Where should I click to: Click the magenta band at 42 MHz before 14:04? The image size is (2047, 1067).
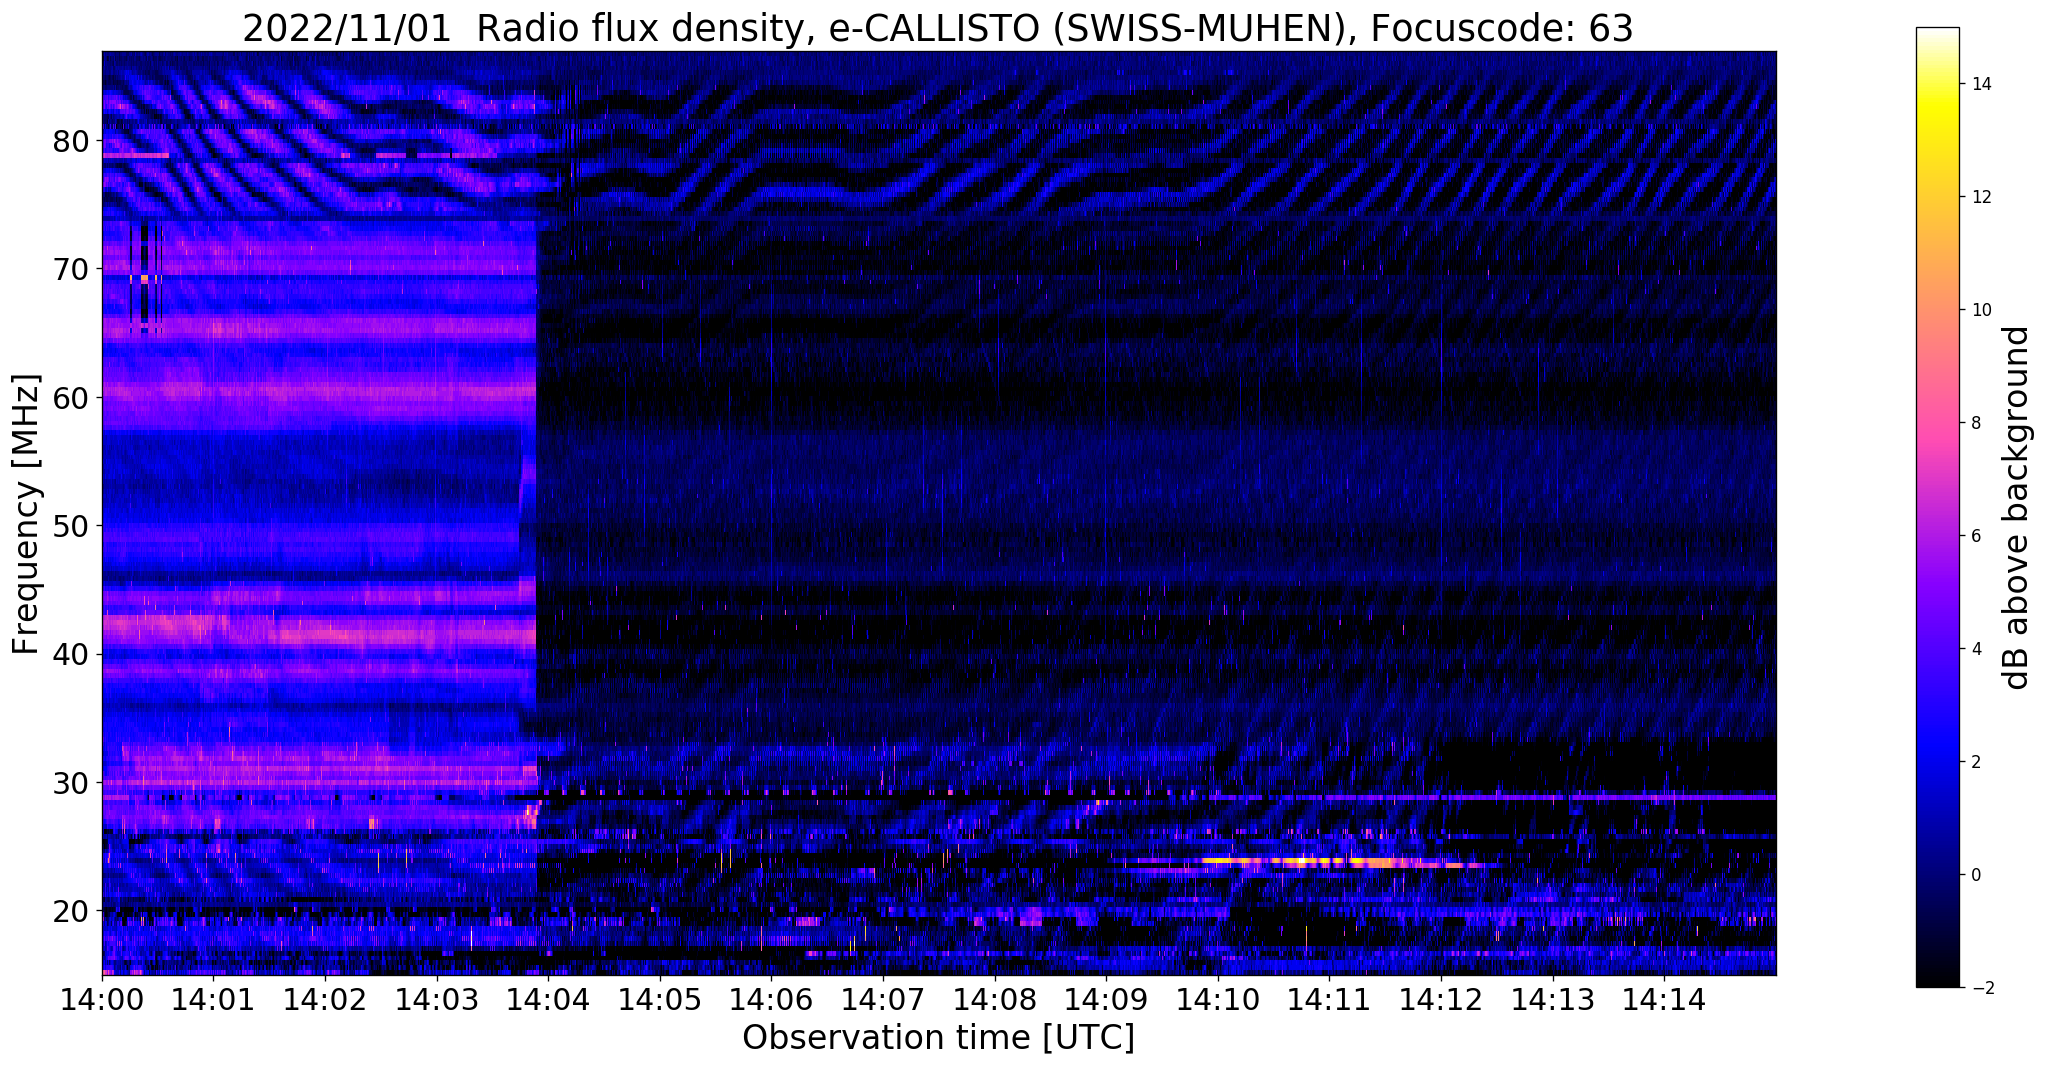coord(320,630)
